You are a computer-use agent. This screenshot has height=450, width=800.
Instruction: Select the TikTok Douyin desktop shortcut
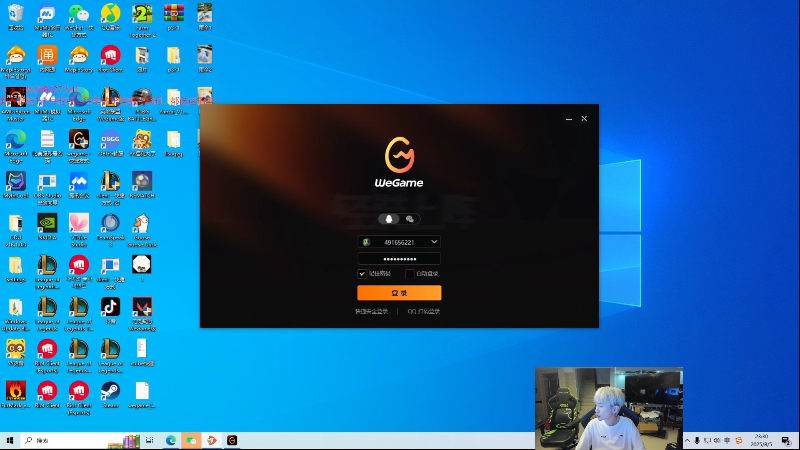point(111,311)
